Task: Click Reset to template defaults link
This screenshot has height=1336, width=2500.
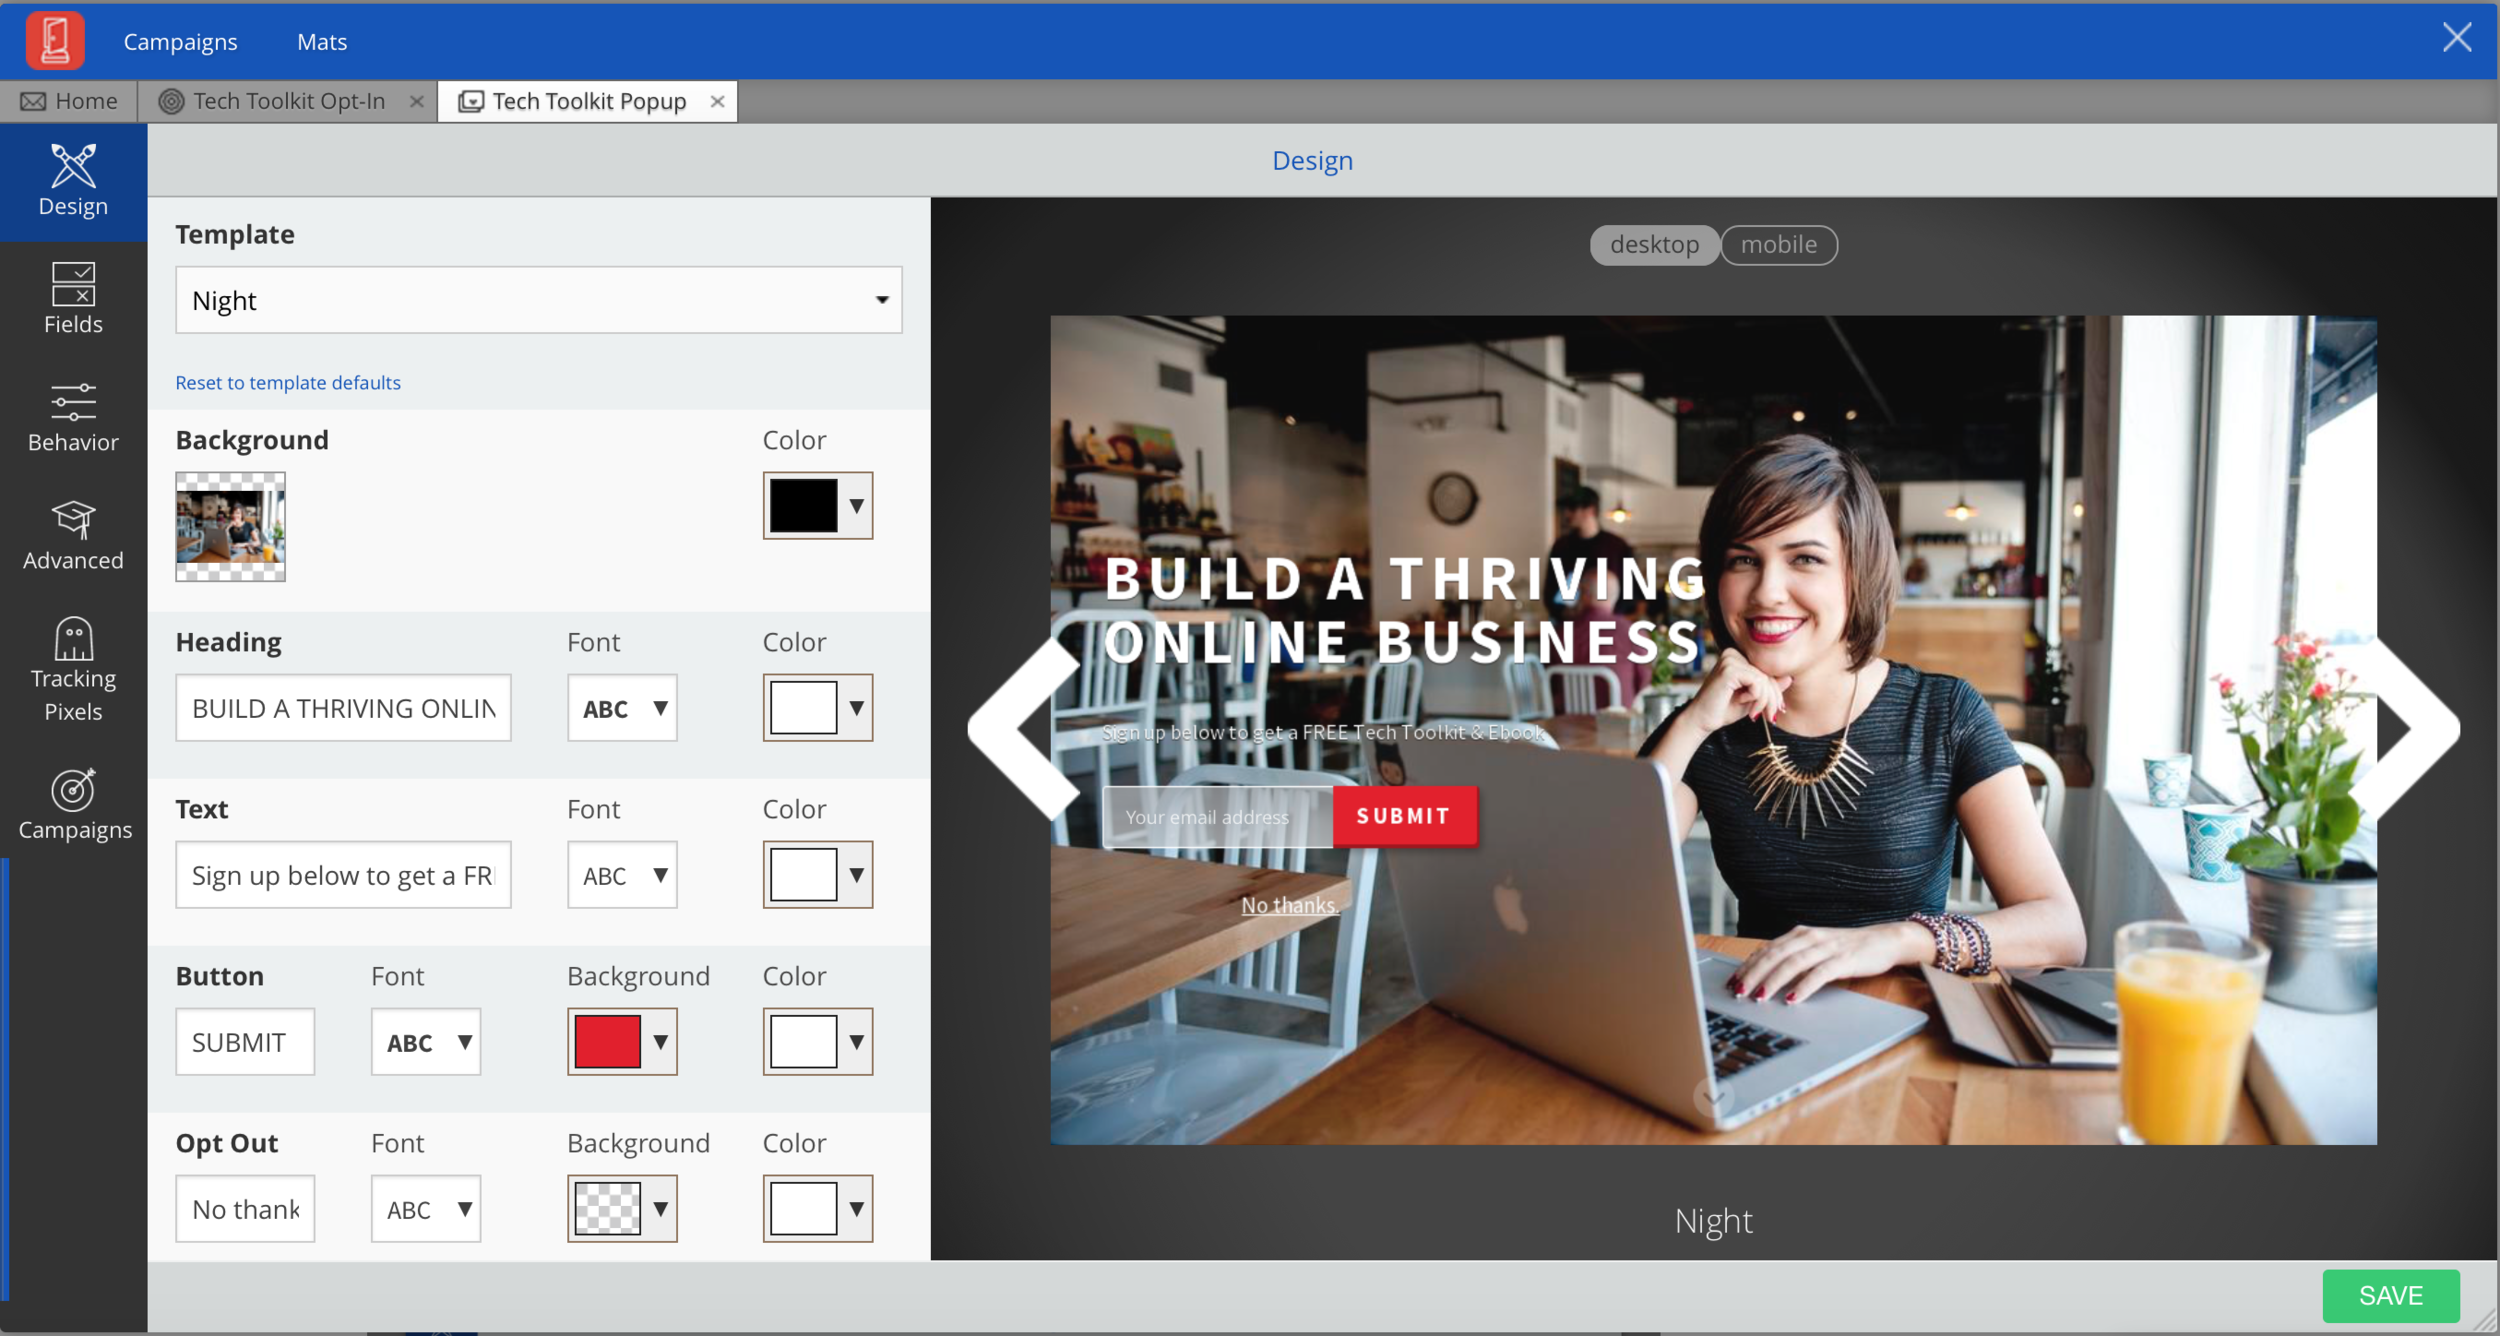Action: pos(288,383)
